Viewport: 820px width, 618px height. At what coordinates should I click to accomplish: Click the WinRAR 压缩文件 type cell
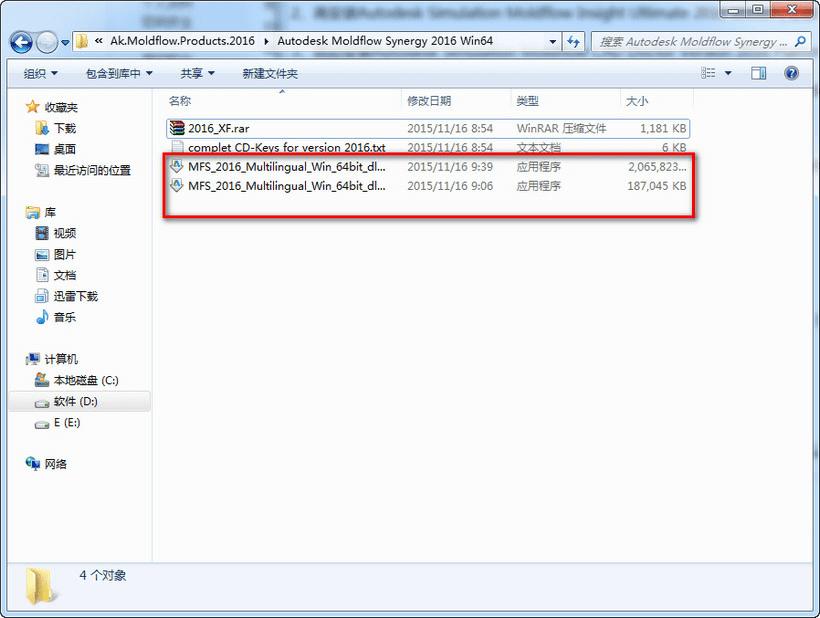tap(561, 129)
